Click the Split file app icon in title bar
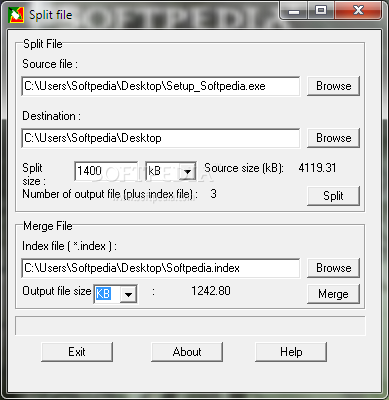Viewport: 389px width, 400px height. point(16,15)
